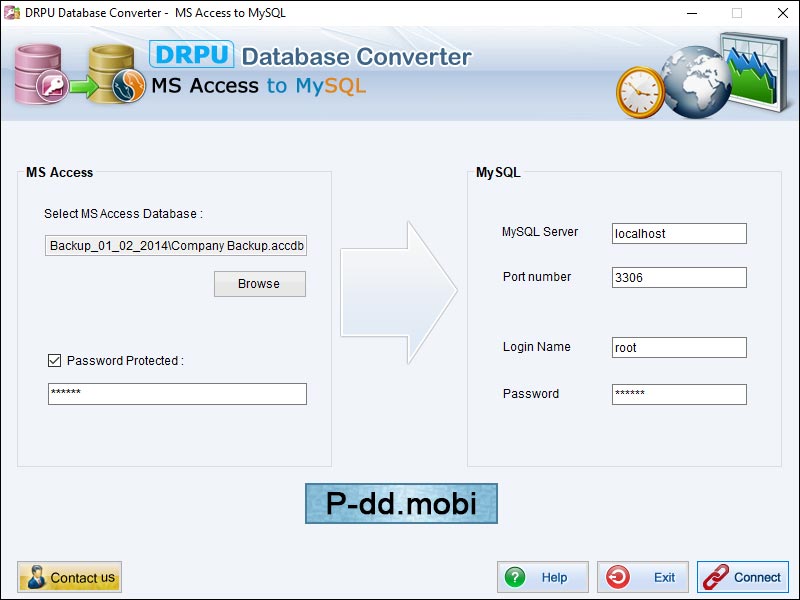This screenshot has width=800, height=600.
Task: Click the Browse button
Action: [x=259, y=284]
